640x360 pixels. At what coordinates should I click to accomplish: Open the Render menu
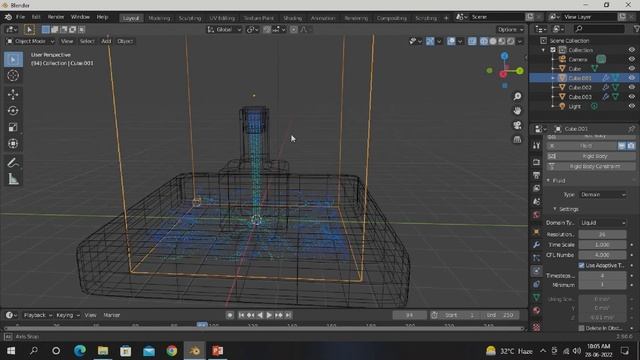pyautogui.click(x=56, y=17)
